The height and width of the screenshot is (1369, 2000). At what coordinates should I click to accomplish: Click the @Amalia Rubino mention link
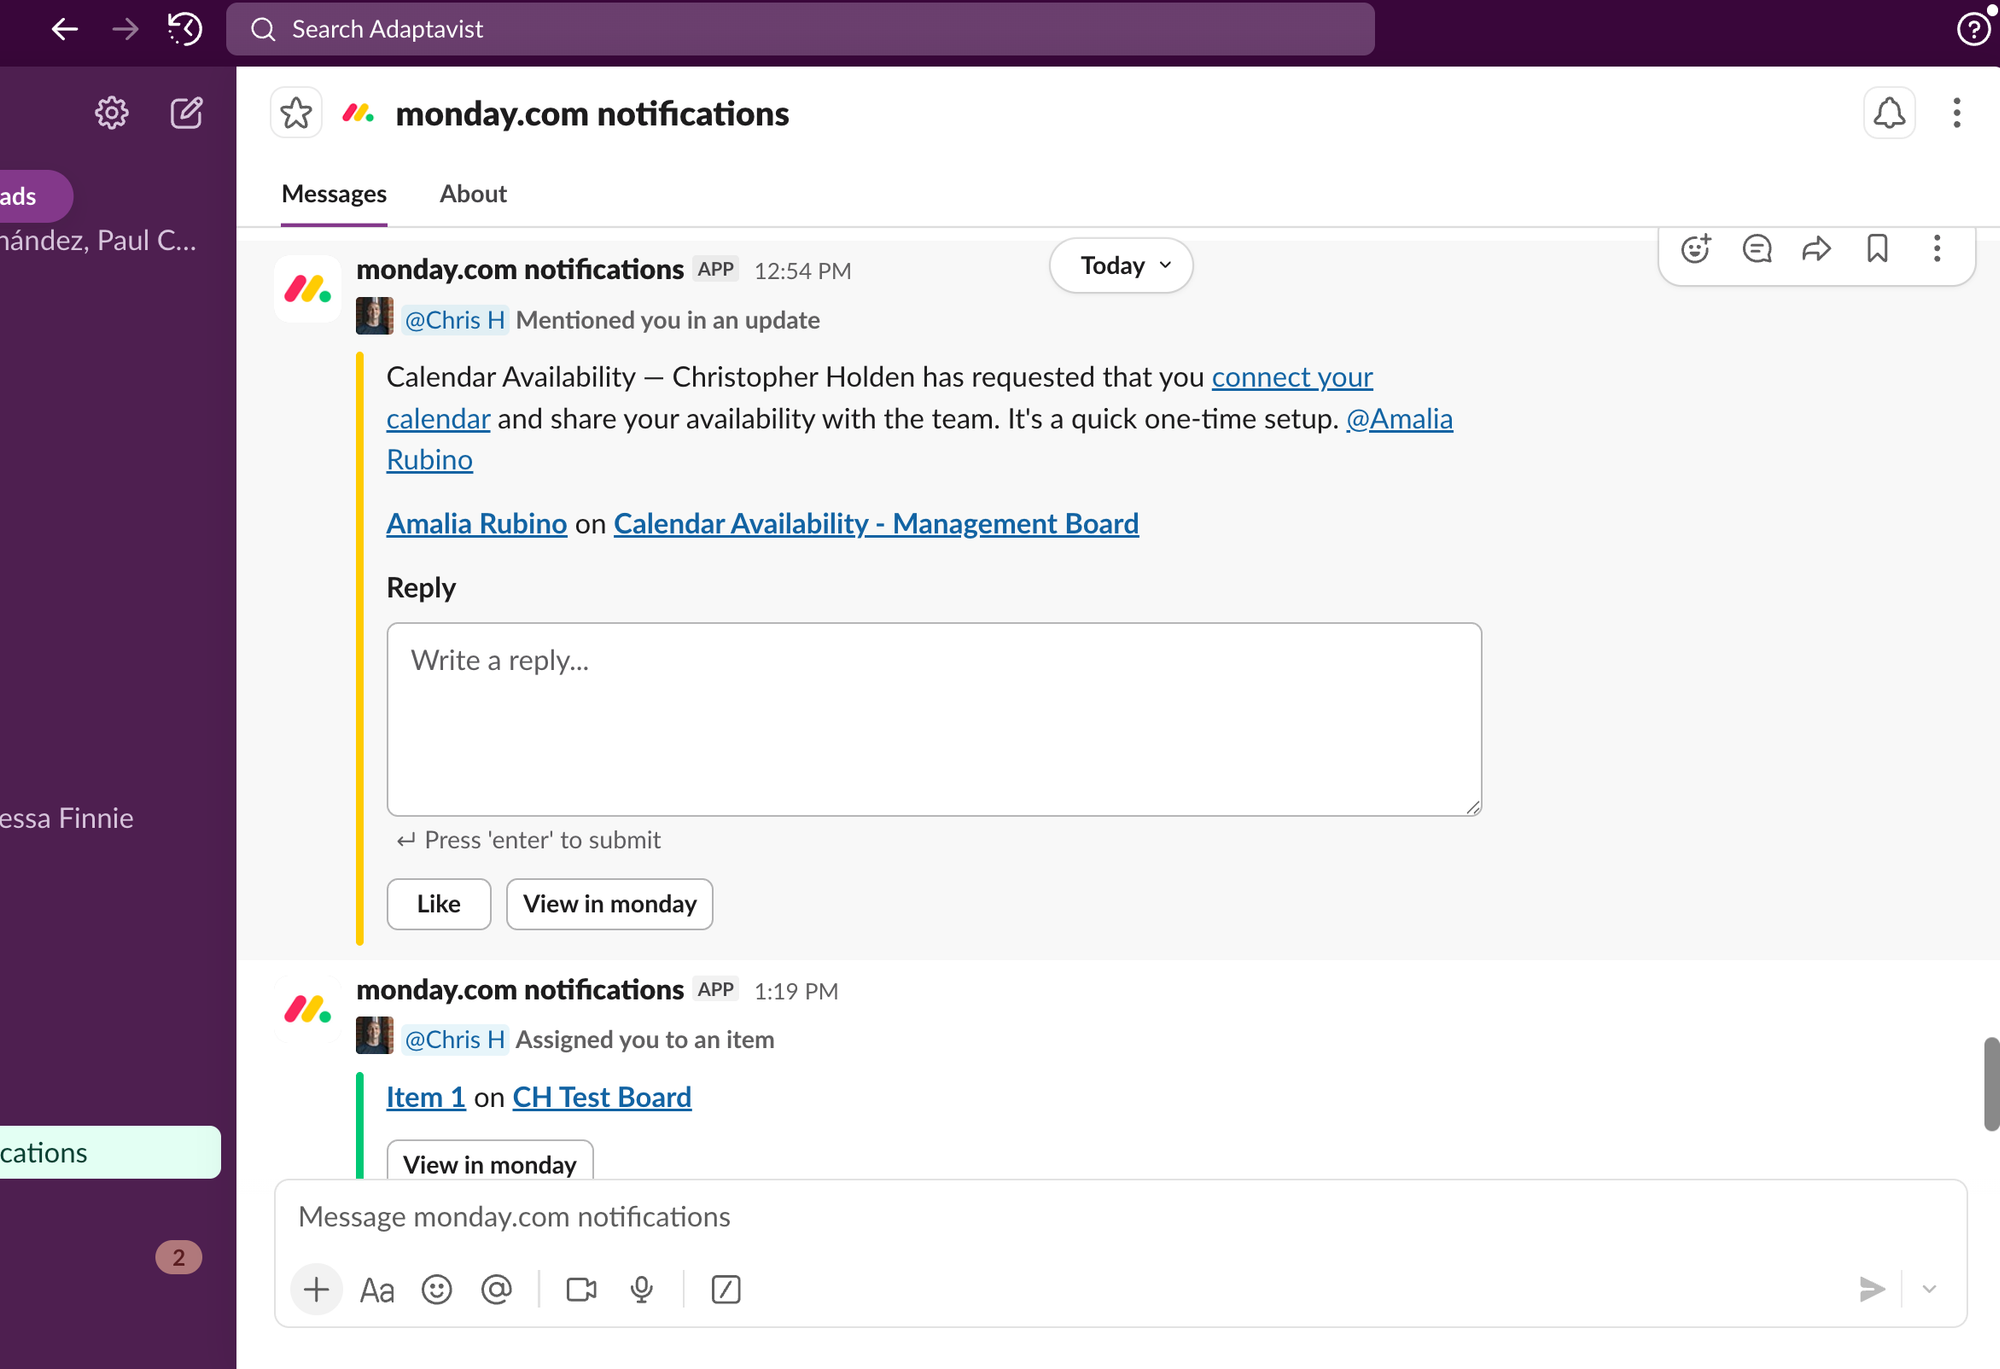tap(1399, 419)
